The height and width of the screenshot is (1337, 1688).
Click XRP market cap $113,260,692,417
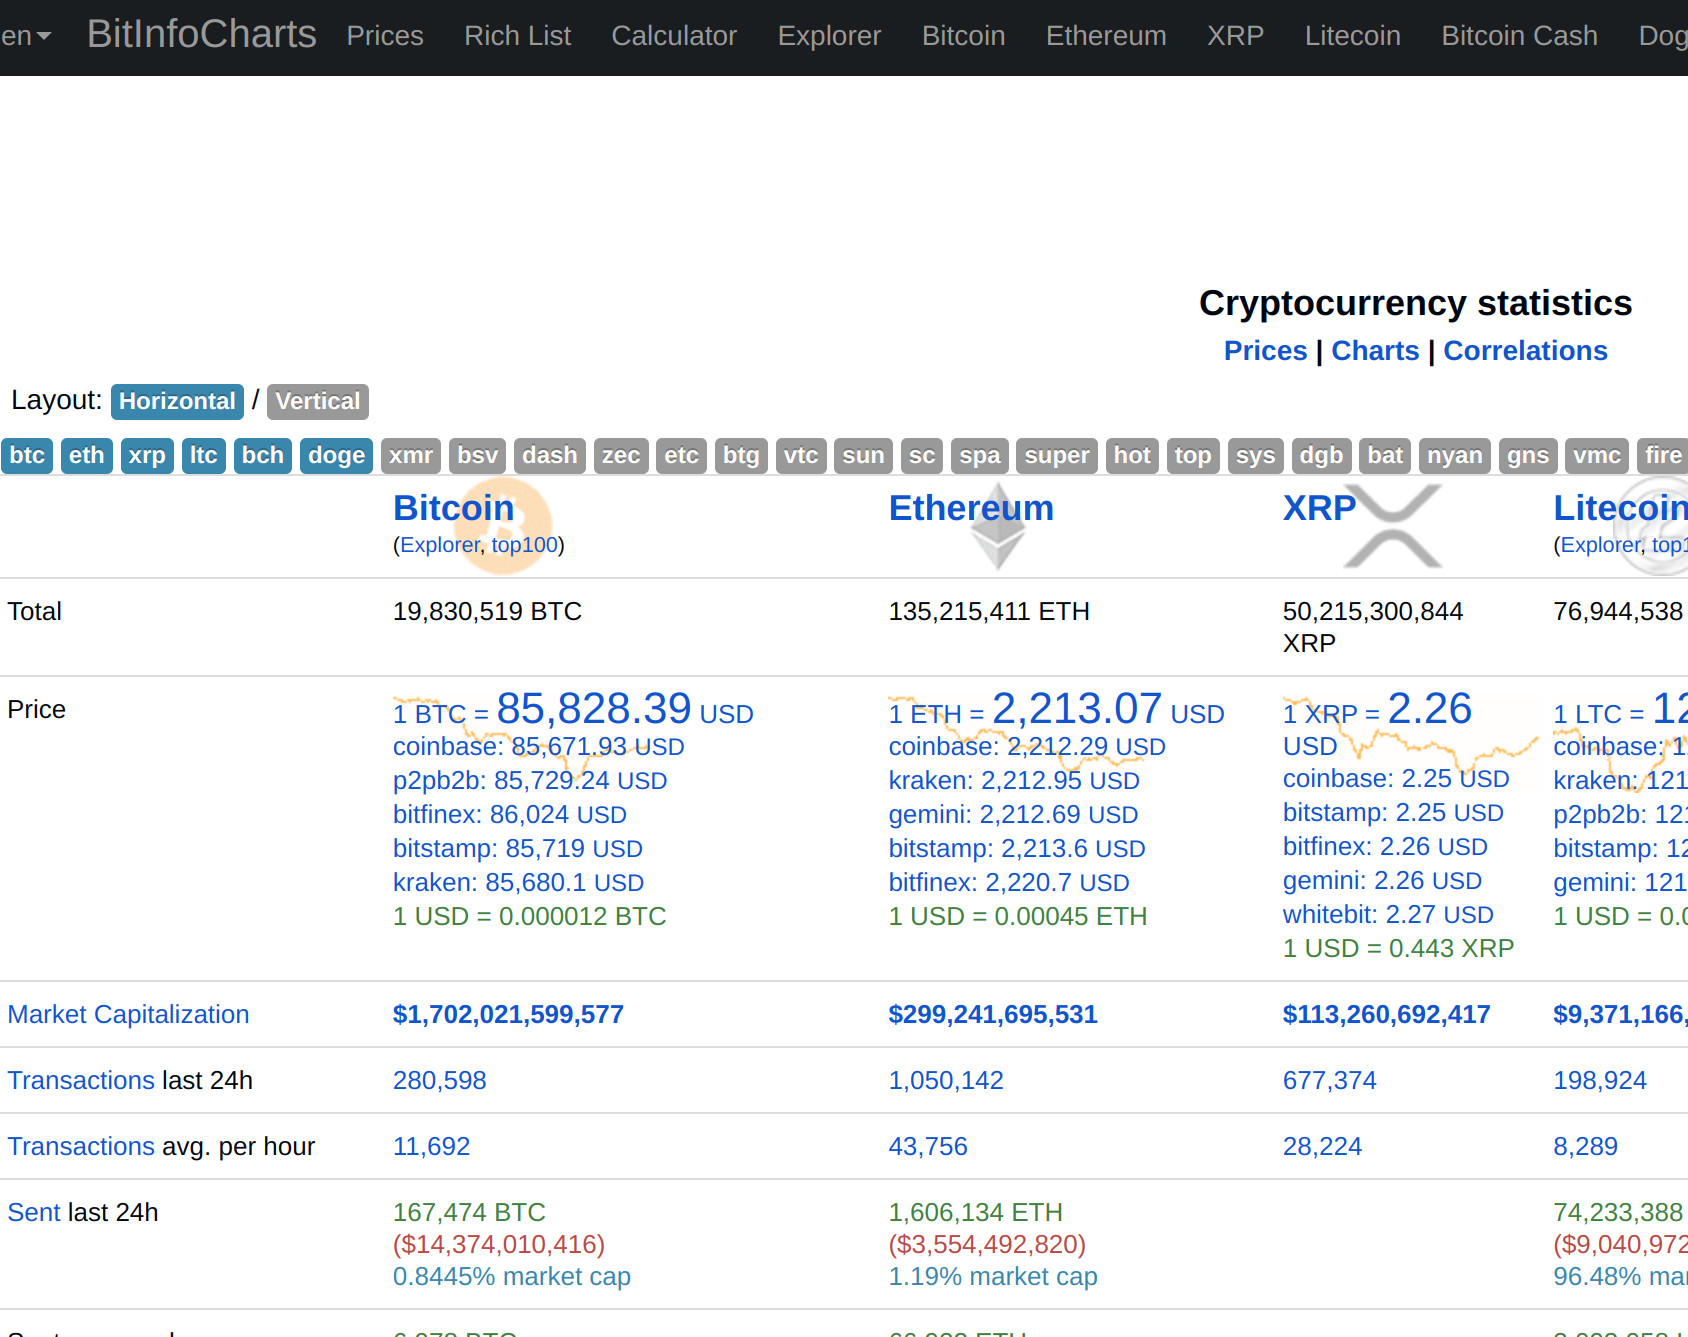coord(1386,1014)
